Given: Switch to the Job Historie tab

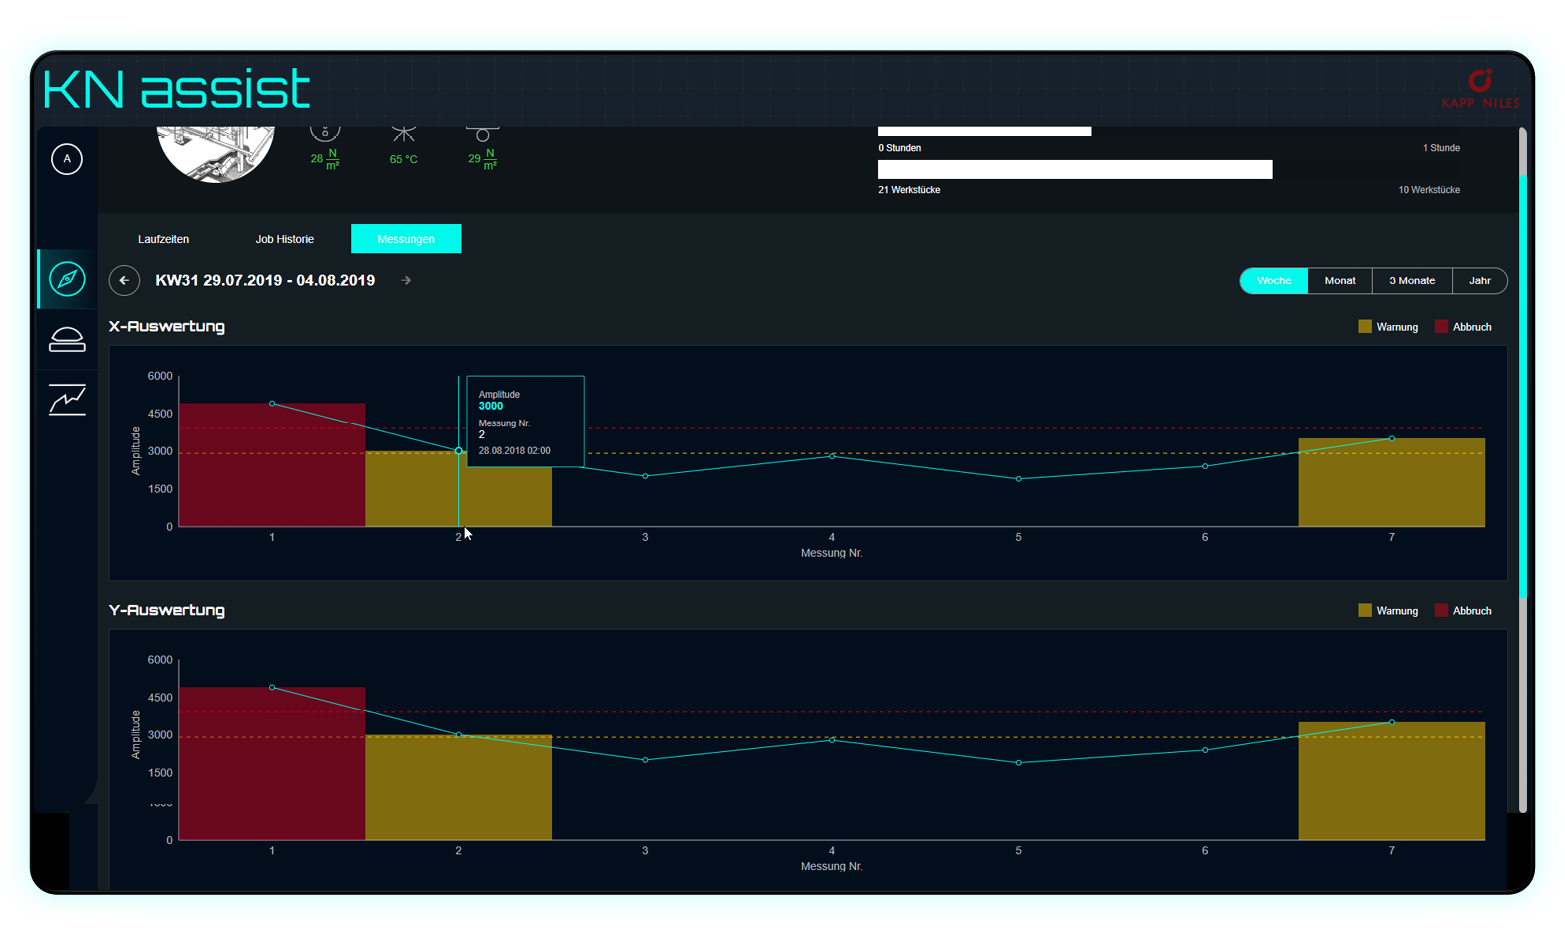Looking at the screenshot, I should [285, 239].
